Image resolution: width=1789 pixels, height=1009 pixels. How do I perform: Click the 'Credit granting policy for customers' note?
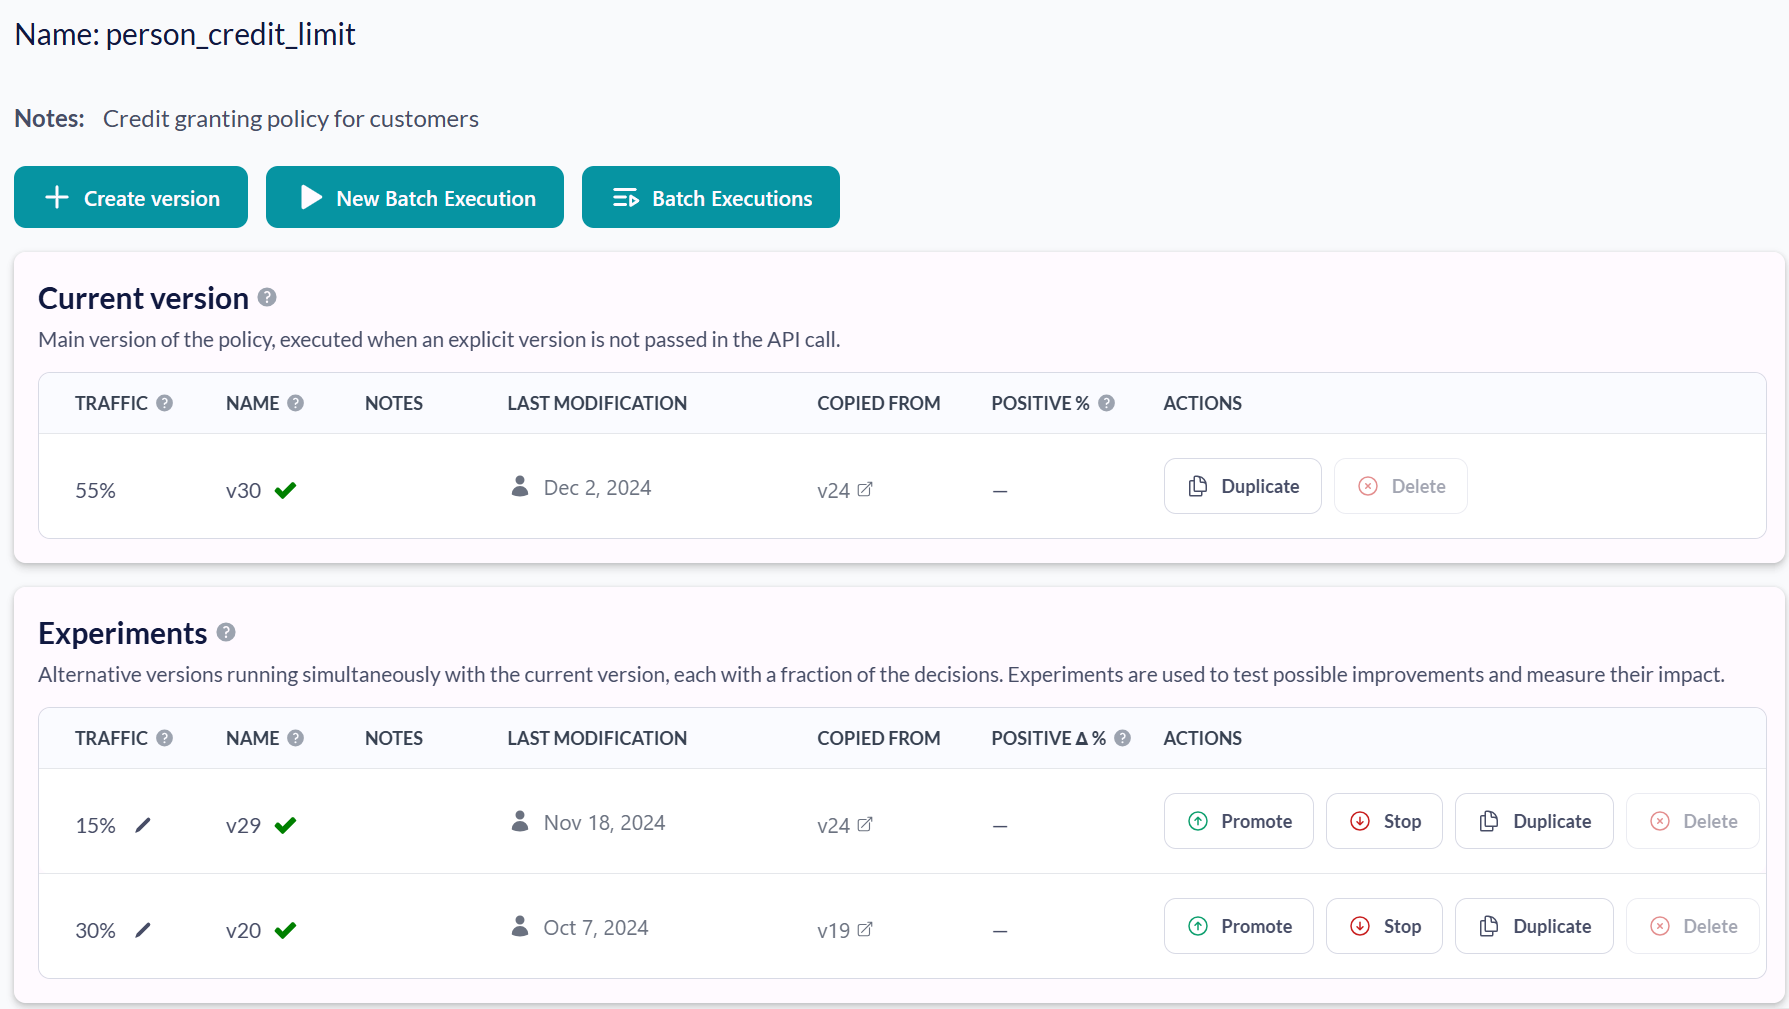click(291, 119)
